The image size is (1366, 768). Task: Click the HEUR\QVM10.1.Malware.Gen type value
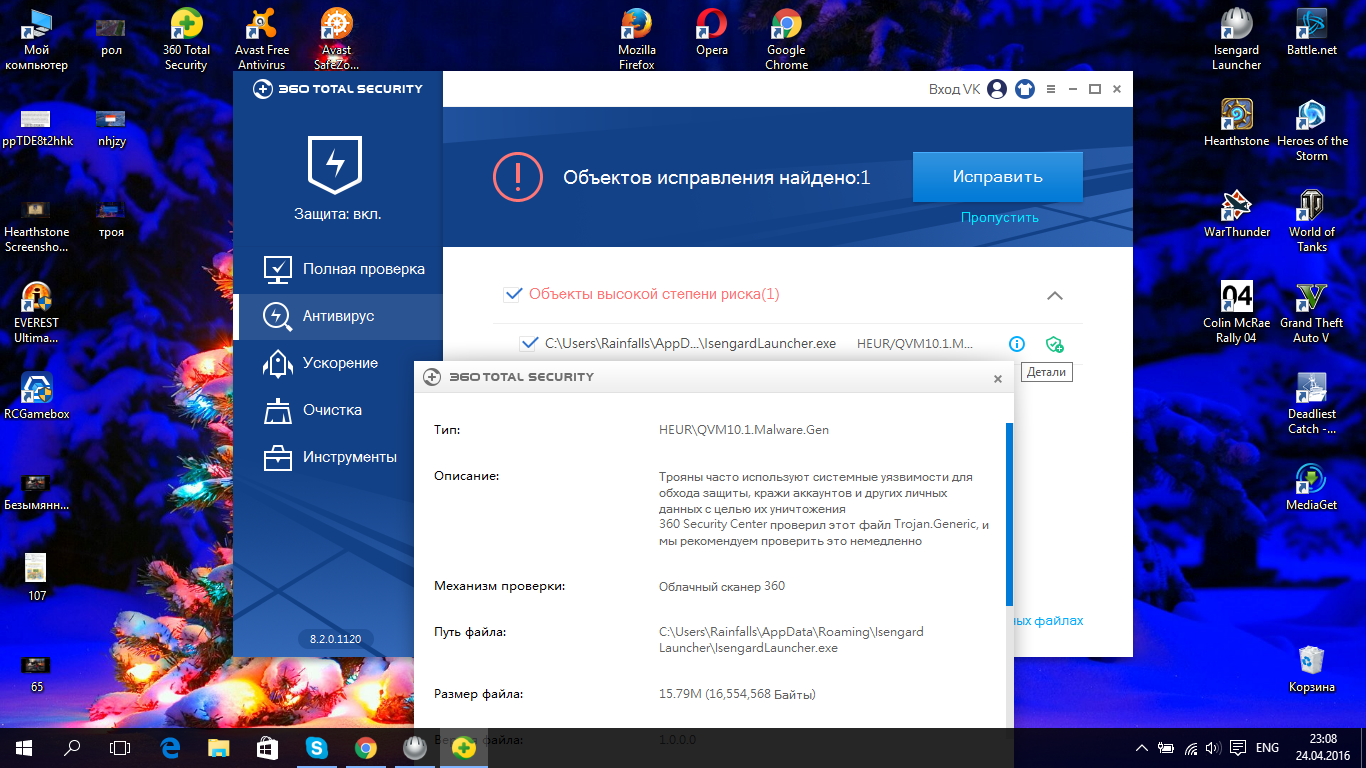pyautogui.click(x=744, y=430)
